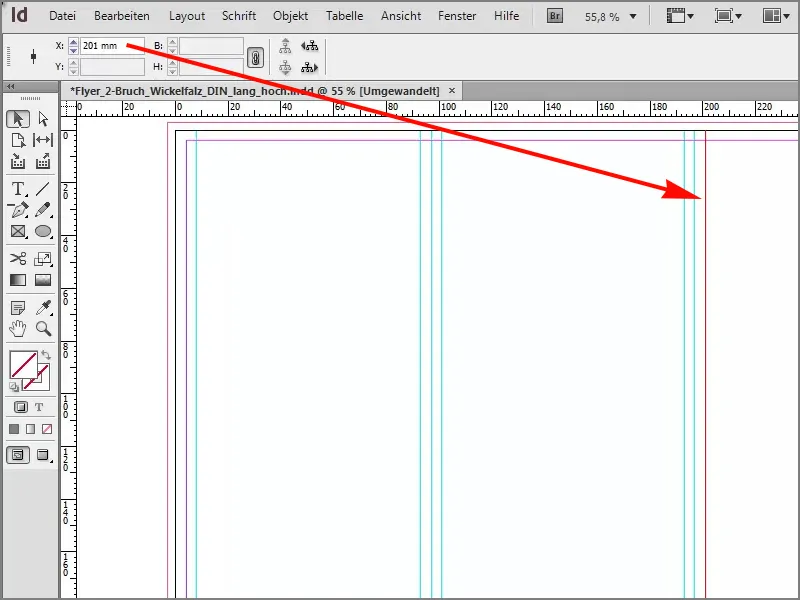This screenshot has height=600, width=800.
Task: Open View Options dropdown
Action: [680, 16]
